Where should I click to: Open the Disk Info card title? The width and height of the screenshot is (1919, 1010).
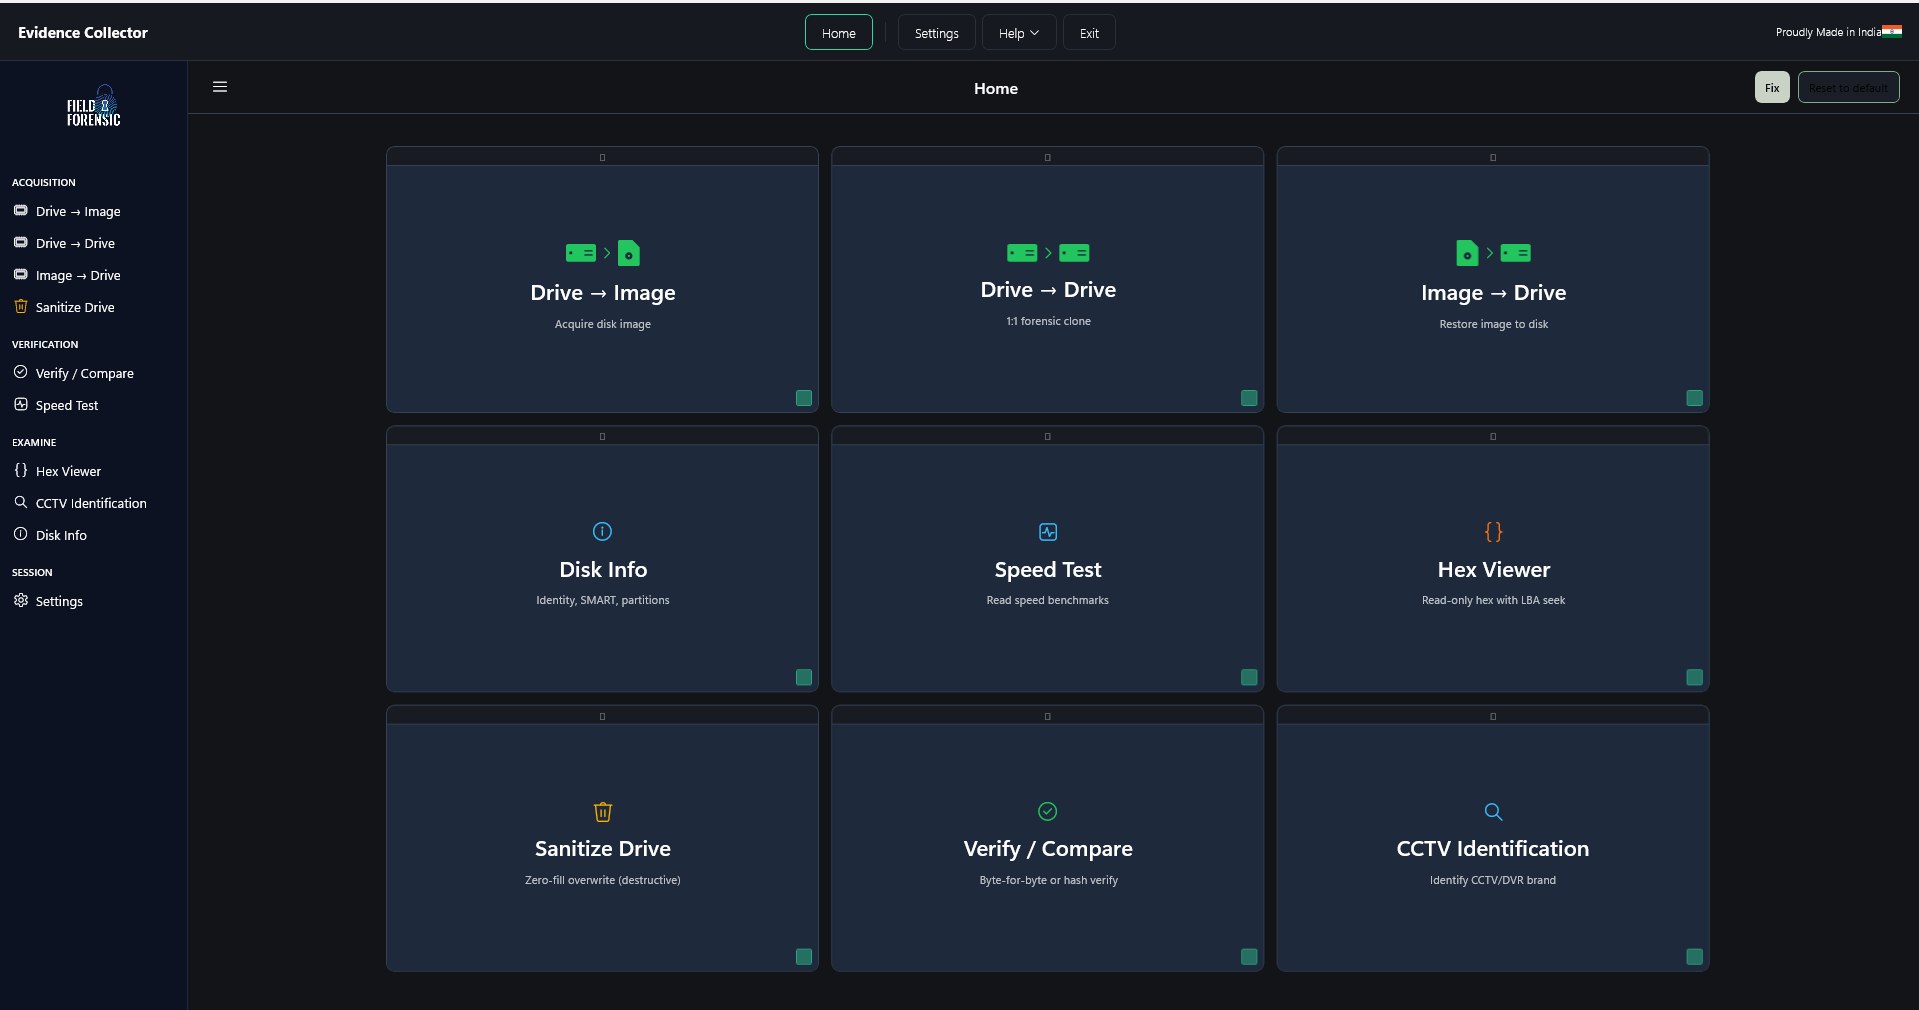click(603, 569)
